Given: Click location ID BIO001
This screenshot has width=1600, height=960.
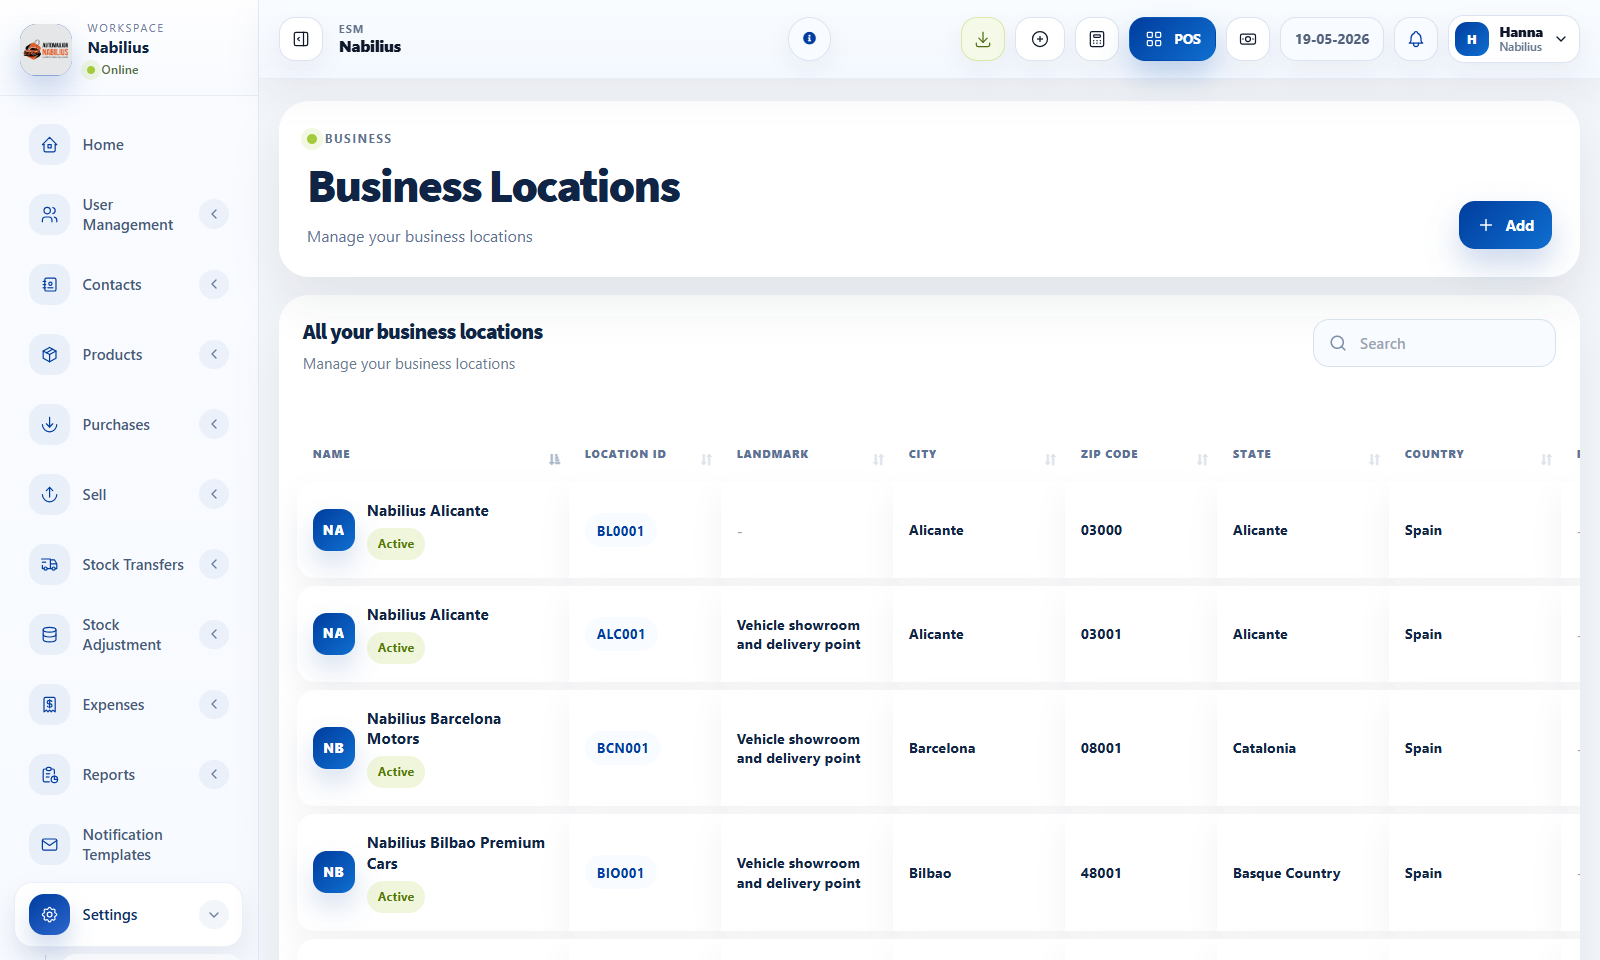Looking at the screenshot, I should point(620,873).
